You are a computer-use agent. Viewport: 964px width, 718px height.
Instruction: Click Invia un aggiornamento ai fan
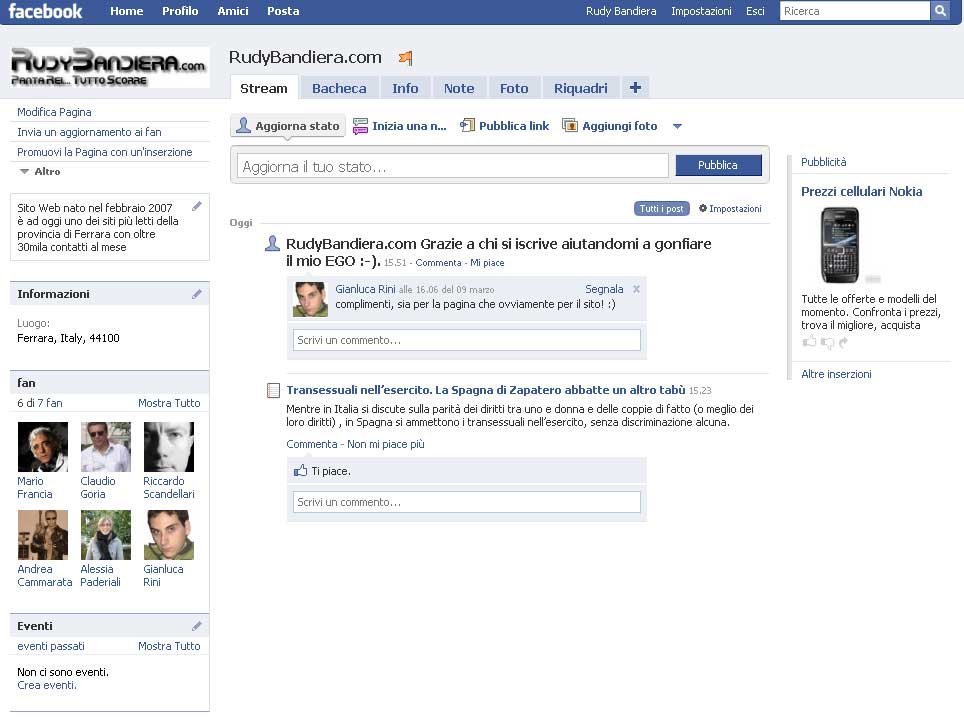click(89, 132)
